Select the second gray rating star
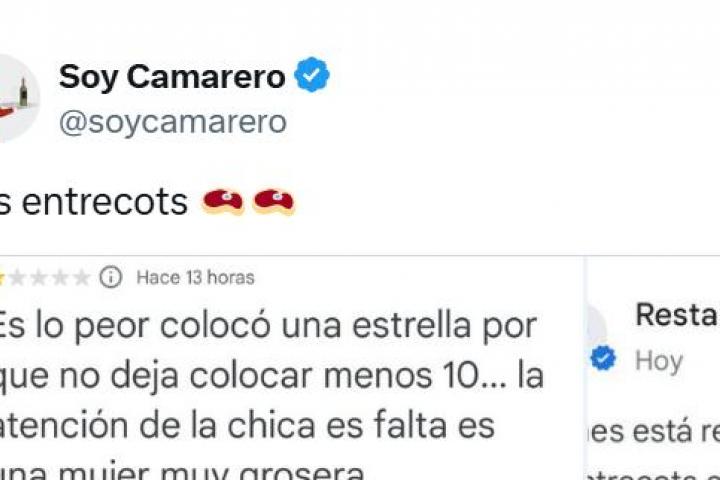This screenshot has width=720, height=480. (17, 277)
